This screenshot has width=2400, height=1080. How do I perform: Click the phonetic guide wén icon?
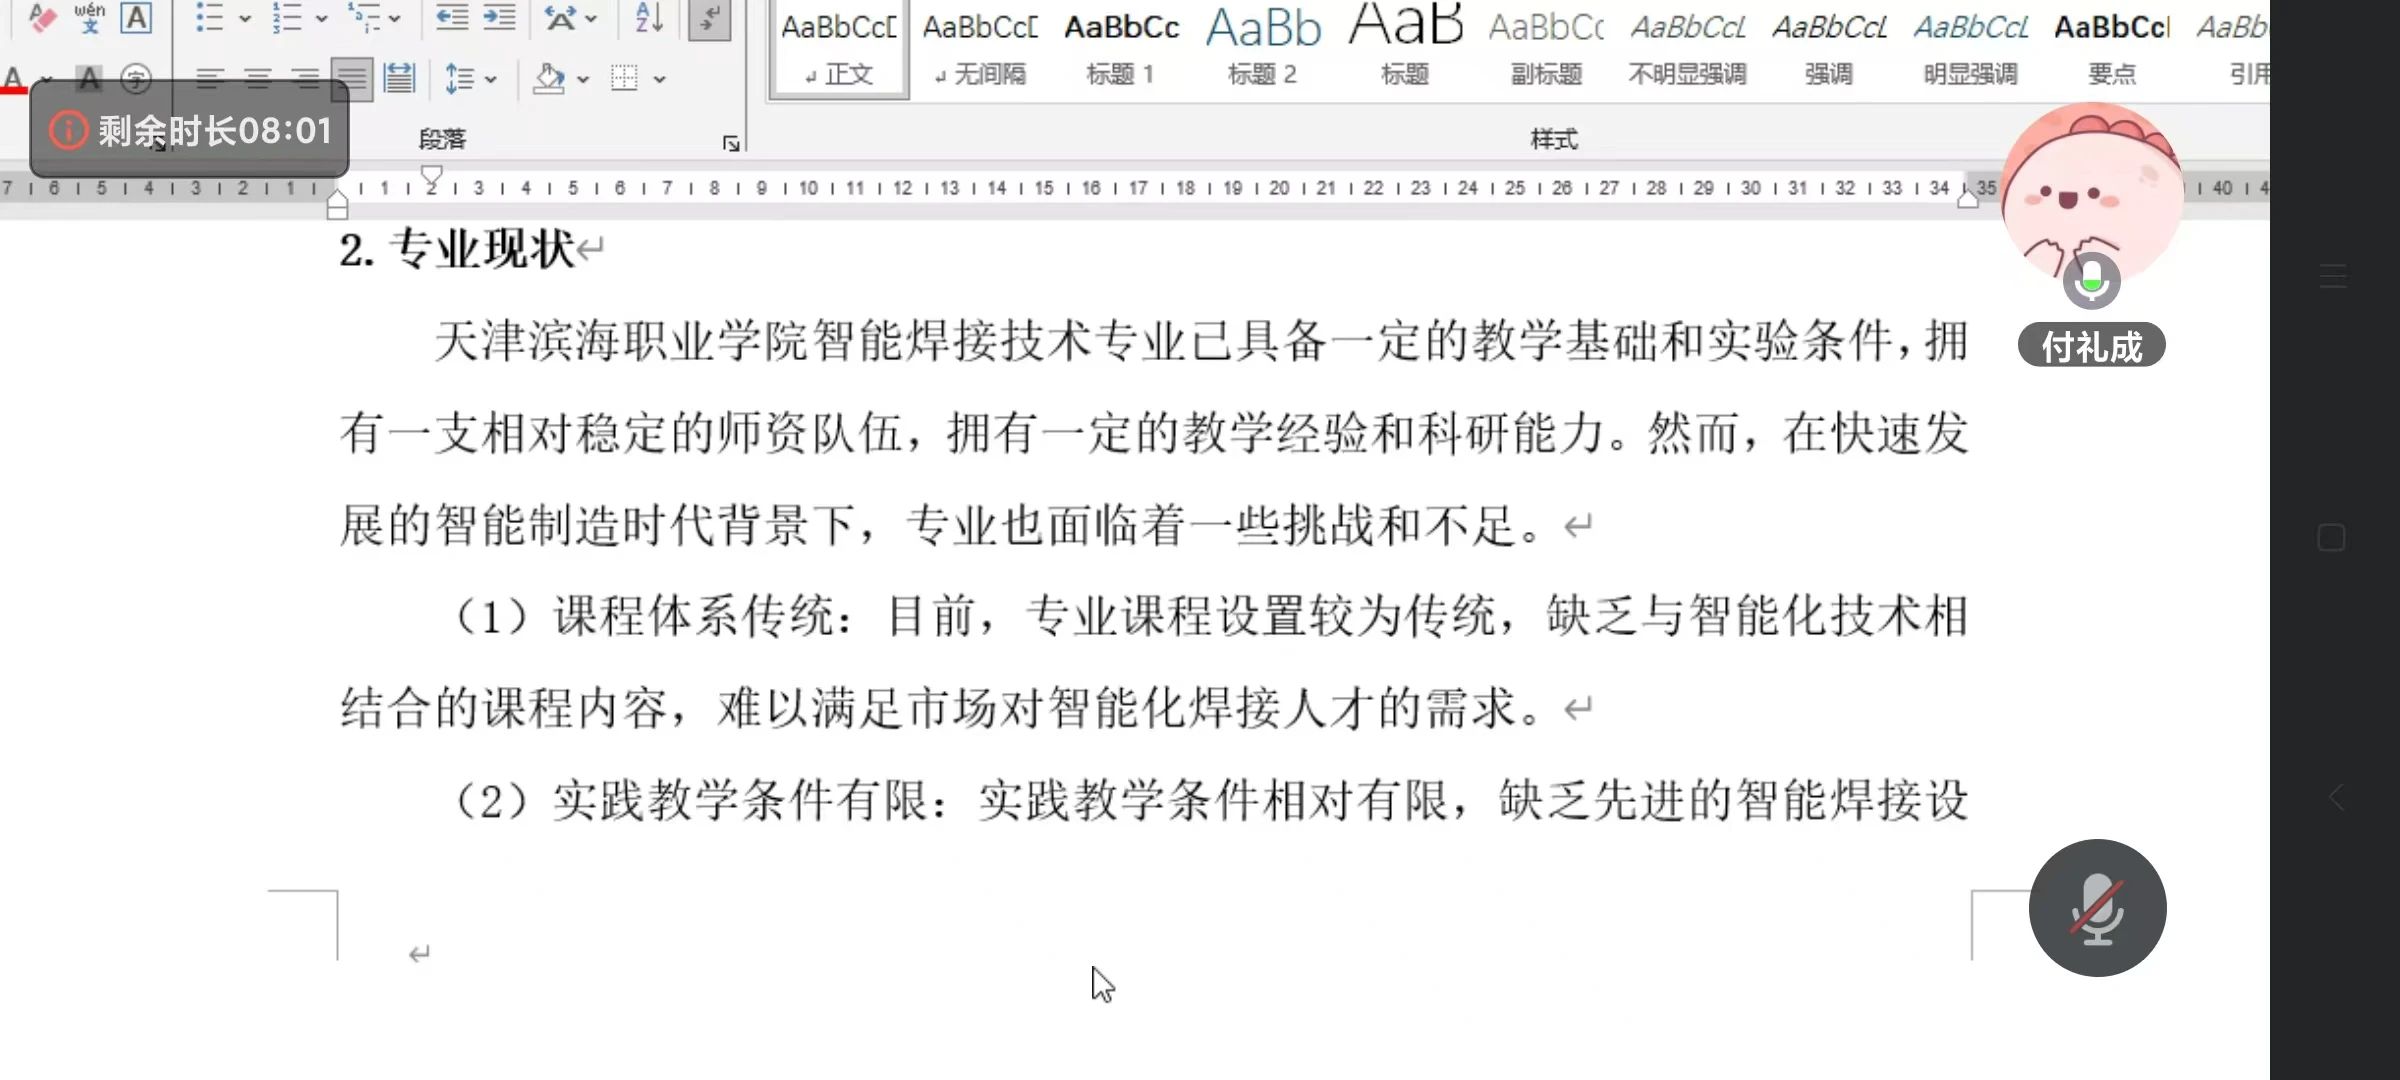pyautogui.click(x=89, y=18)
